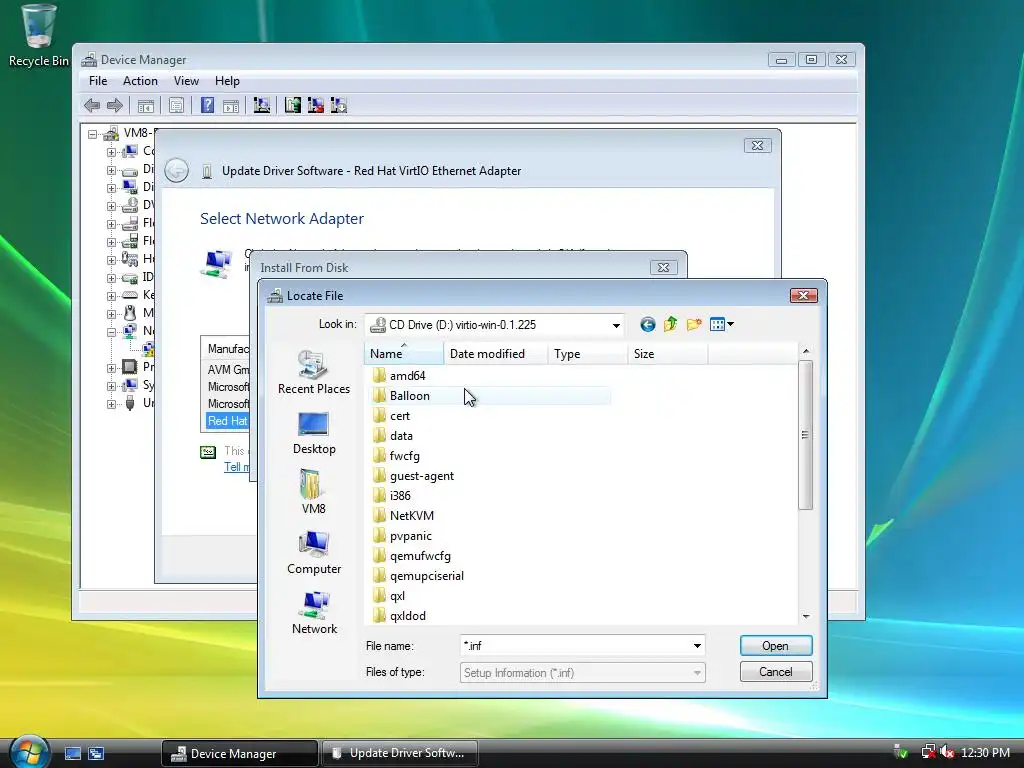The height and width of the screenshot is (768, 1024).
Task: Expand the last tree node in Device Manager
Action: pyautogui.click(x=111, y=404)
